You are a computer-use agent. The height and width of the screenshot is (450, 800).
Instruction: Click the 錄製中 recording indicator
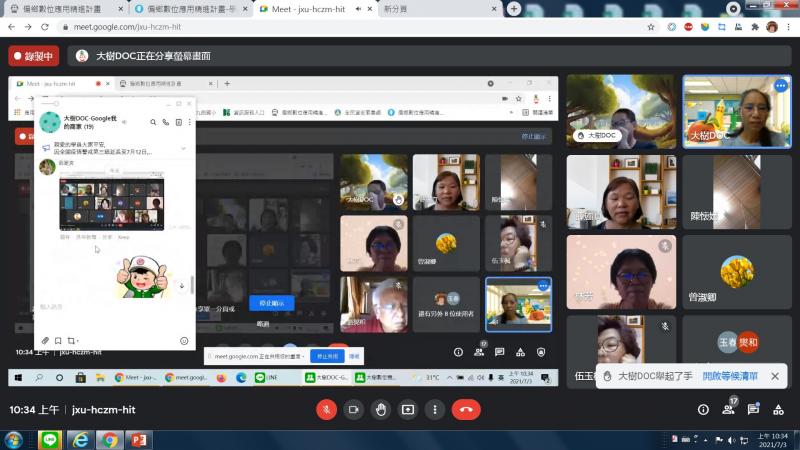(x=34, y=56)
